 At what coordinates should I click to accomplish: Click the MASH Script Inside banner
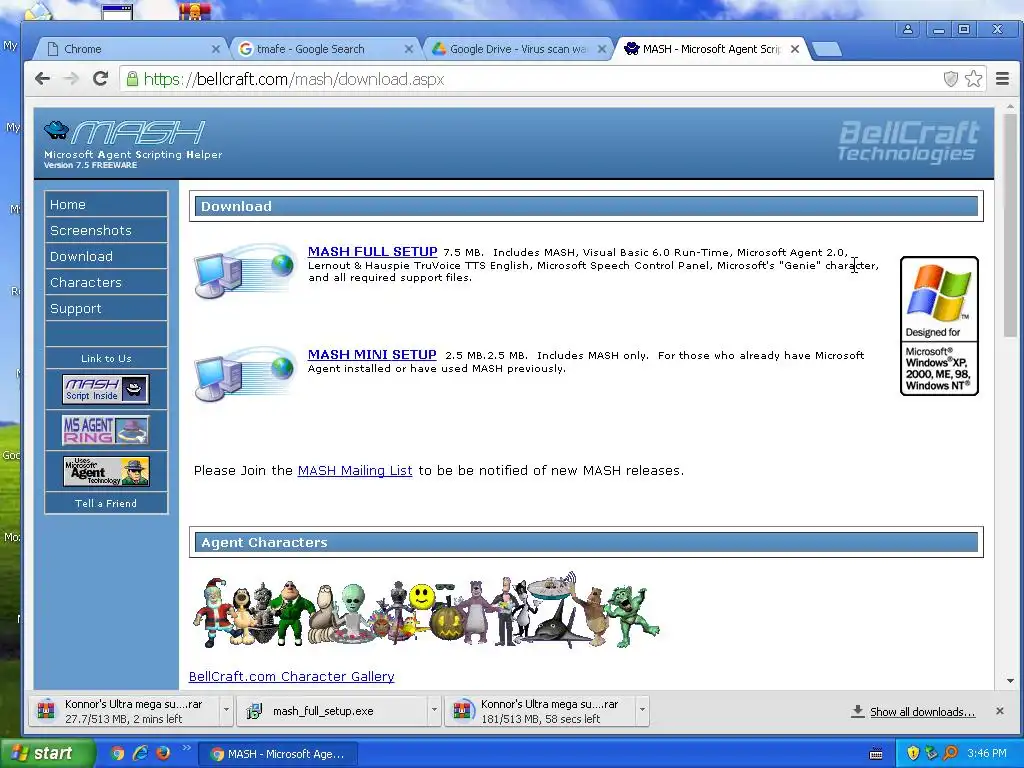point(106,389)
